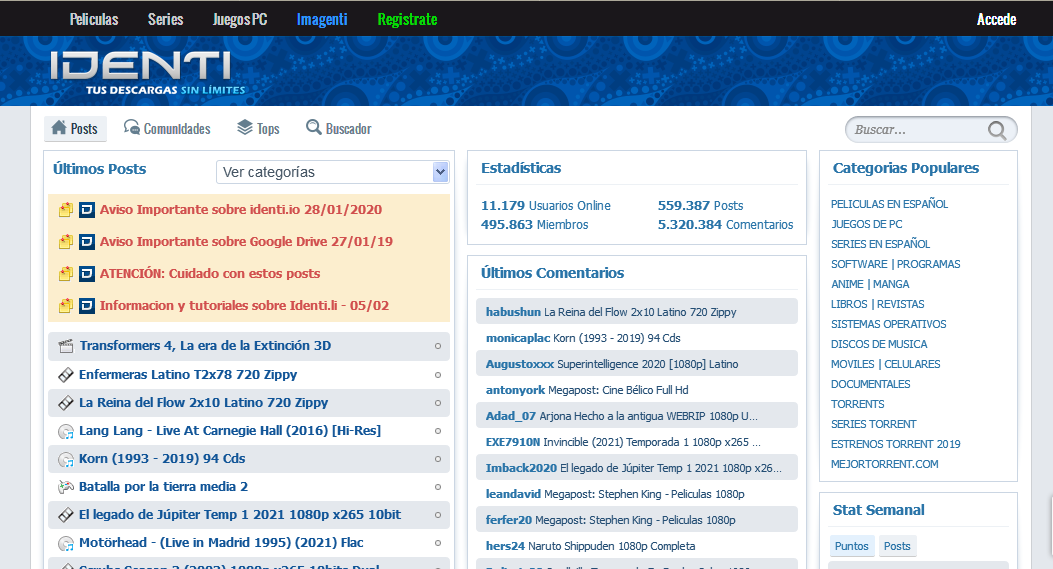Open MOVILES | CELULARES category
Viewport: 1053px width, 569px height.
(x=885, y=365)
